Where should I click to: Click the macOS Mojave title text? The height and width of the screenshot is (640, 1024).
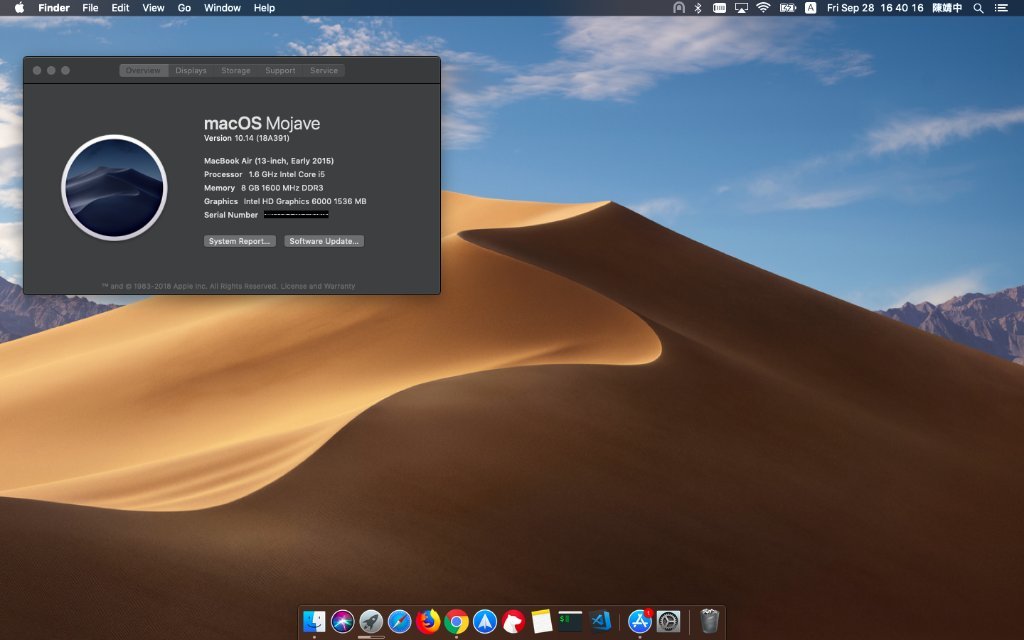[262, 123]
